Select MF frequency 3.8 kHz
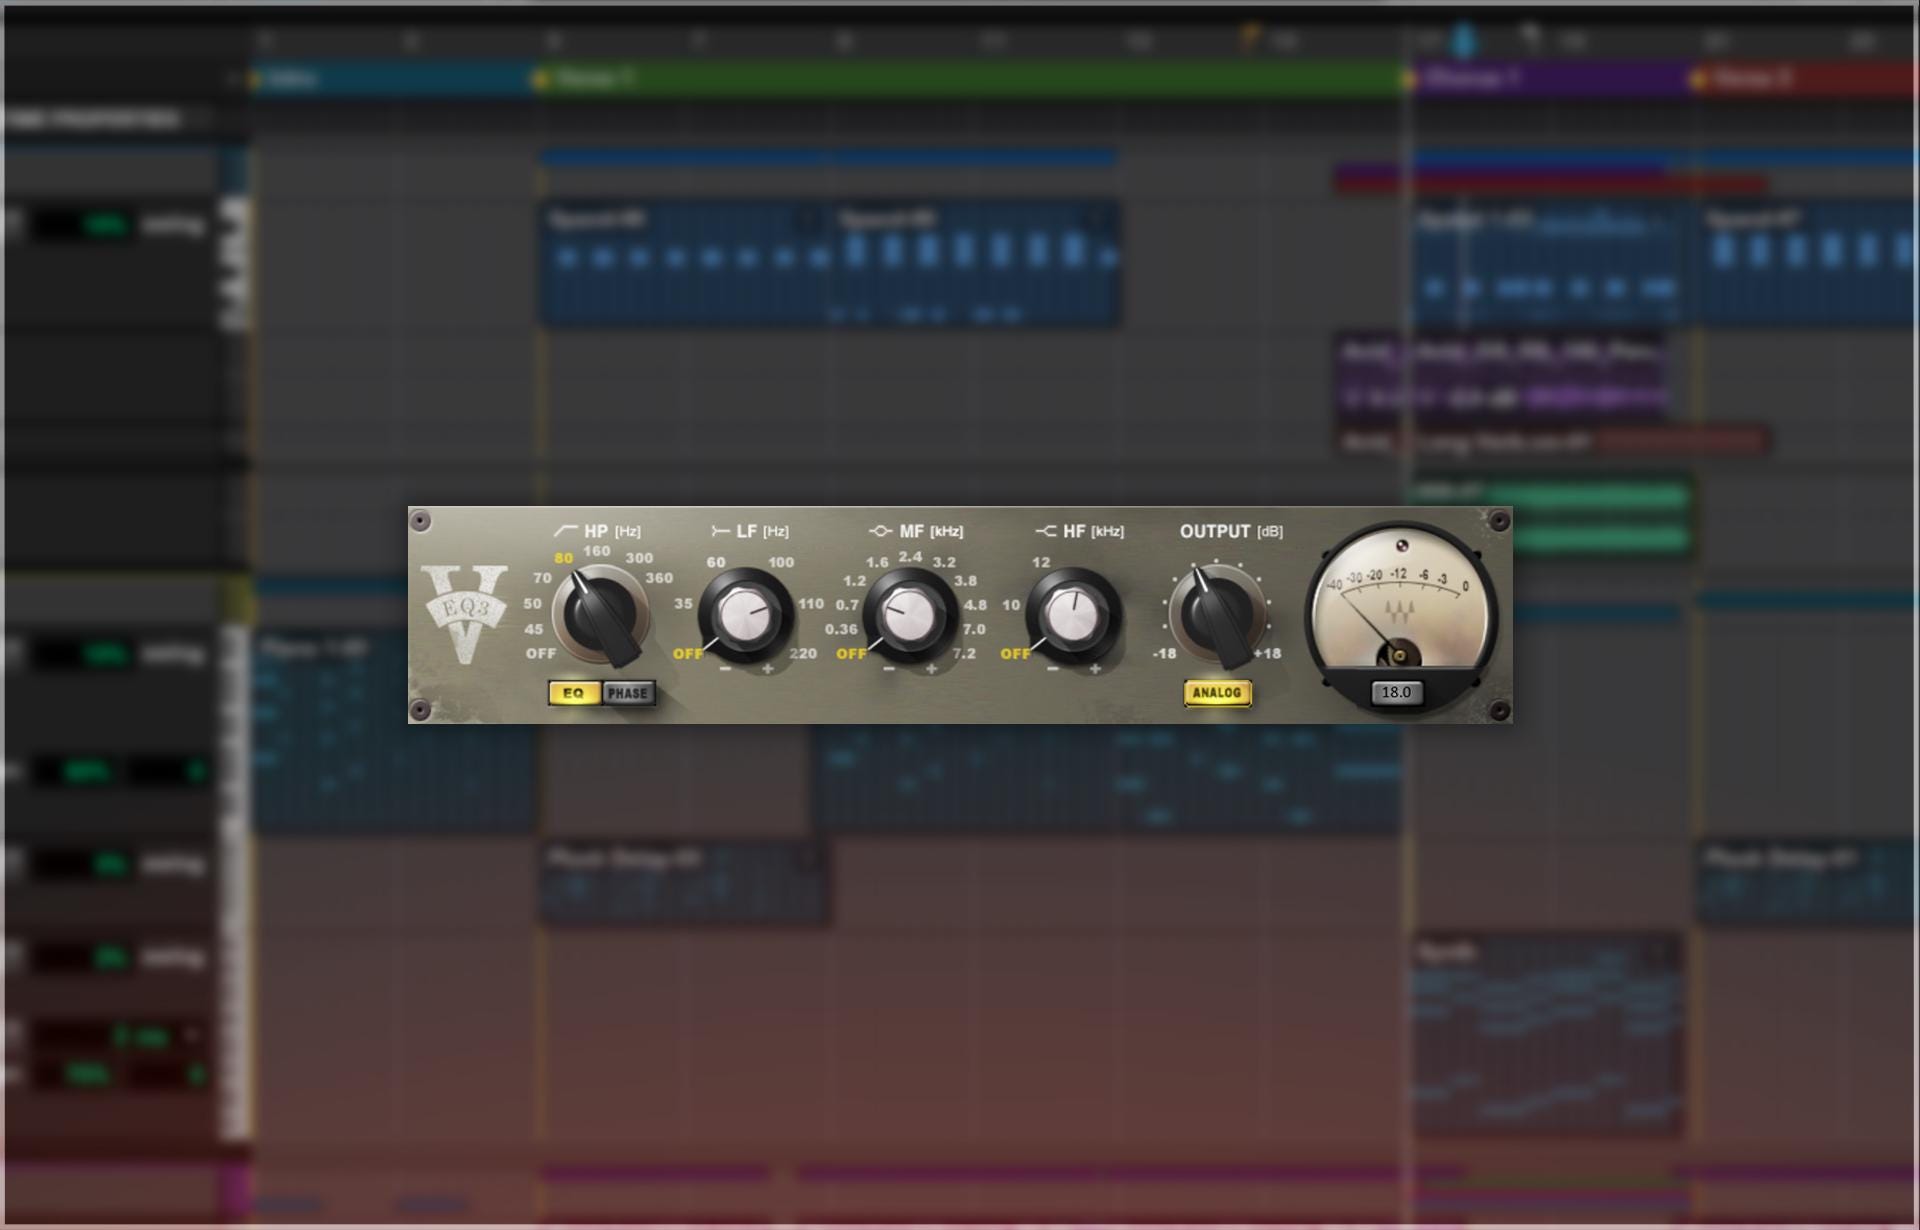The width and height of the screenshot is (1920, 1230). click(x=965, y=580)
